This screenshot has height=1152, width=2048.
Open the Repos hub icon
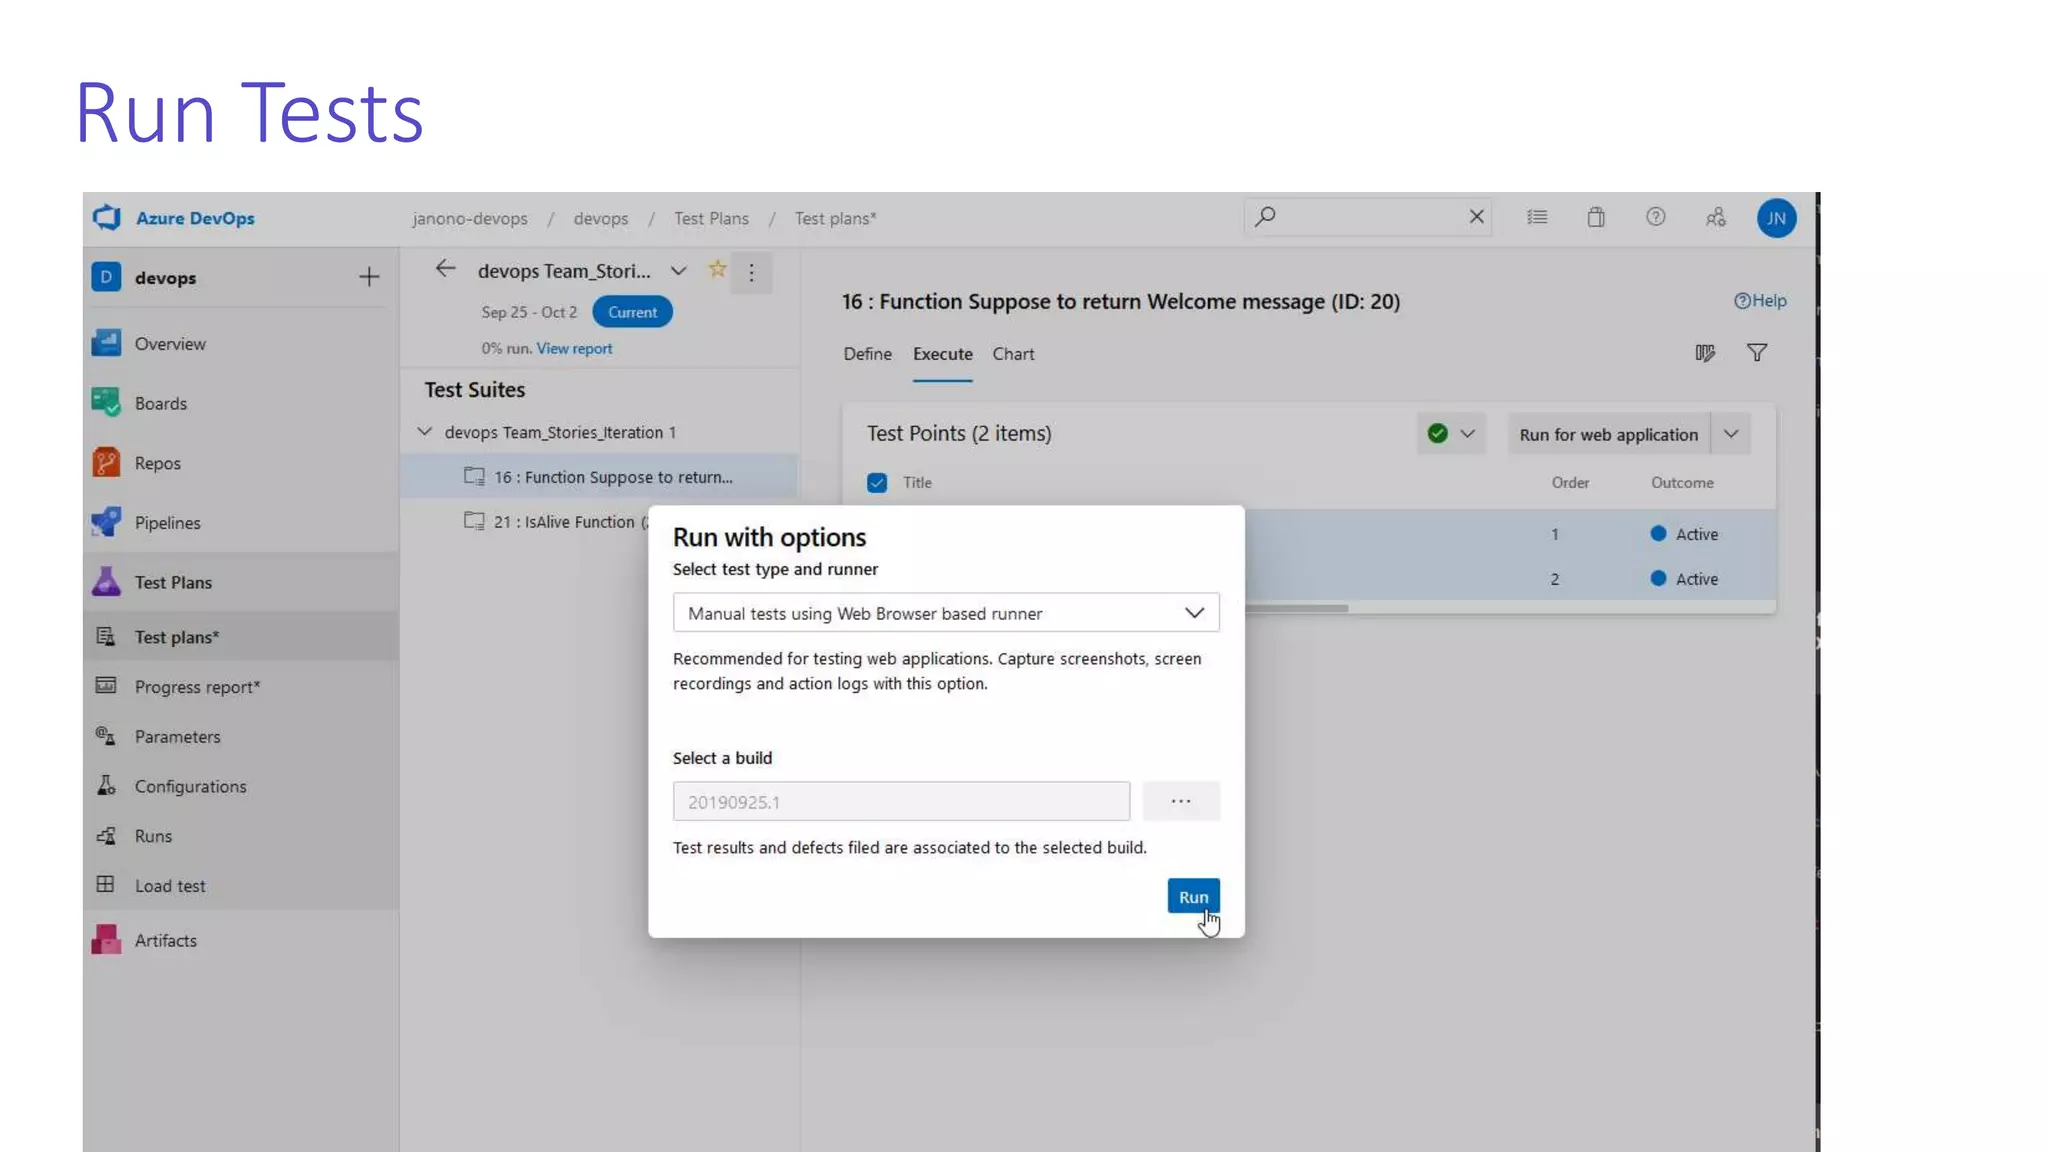[x=106, y=463]
